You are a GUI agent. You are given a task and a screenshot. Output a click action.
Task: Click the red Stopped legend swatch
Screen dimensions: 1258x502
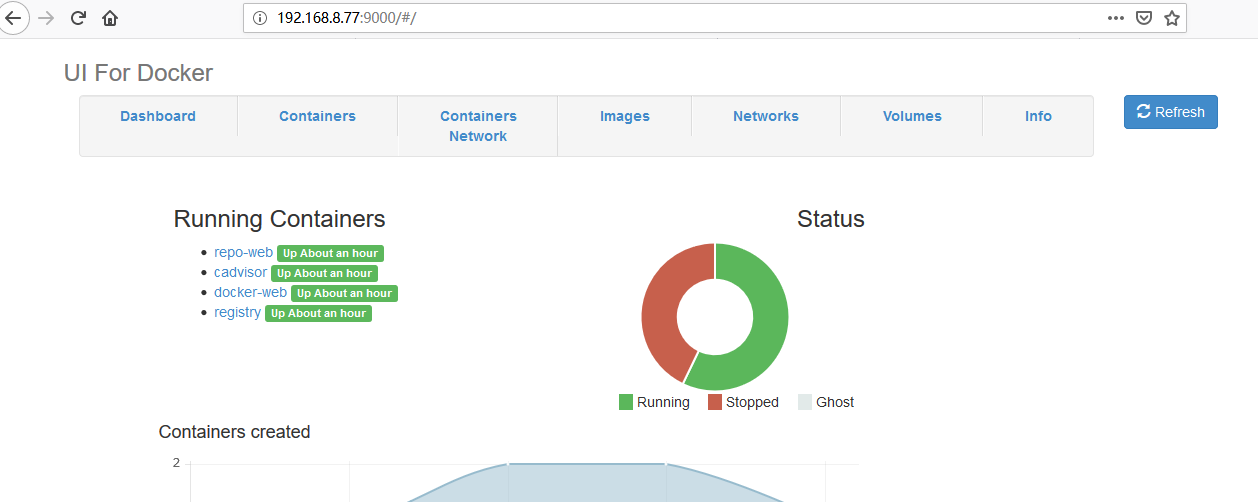[x=715, y=402]
